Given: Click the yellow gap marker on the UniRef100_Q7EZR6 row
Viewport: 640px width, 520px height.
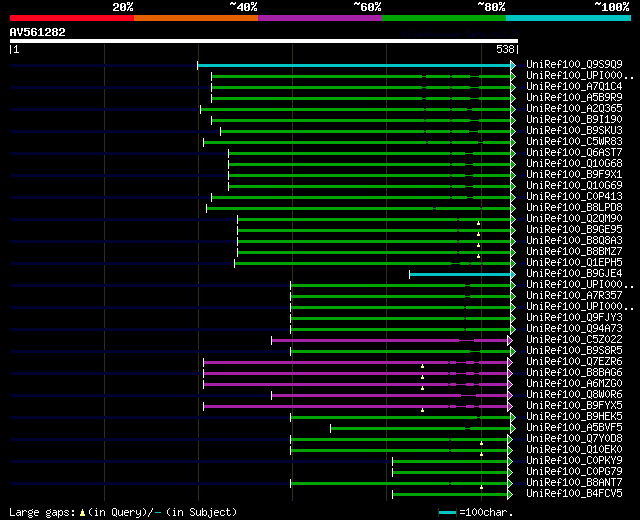Looking at the screenshot, I should [422, 367].
